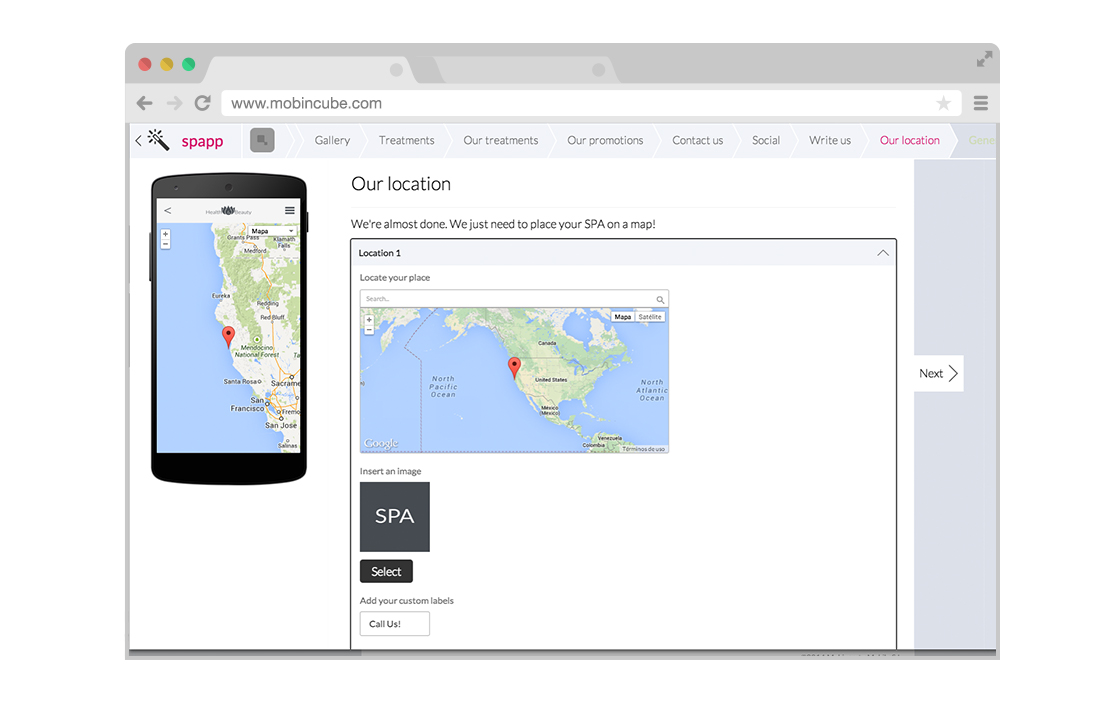This screenshot has width=1120, height=715.
Task: Click the browser forward arrow
Action: point(174,103)
